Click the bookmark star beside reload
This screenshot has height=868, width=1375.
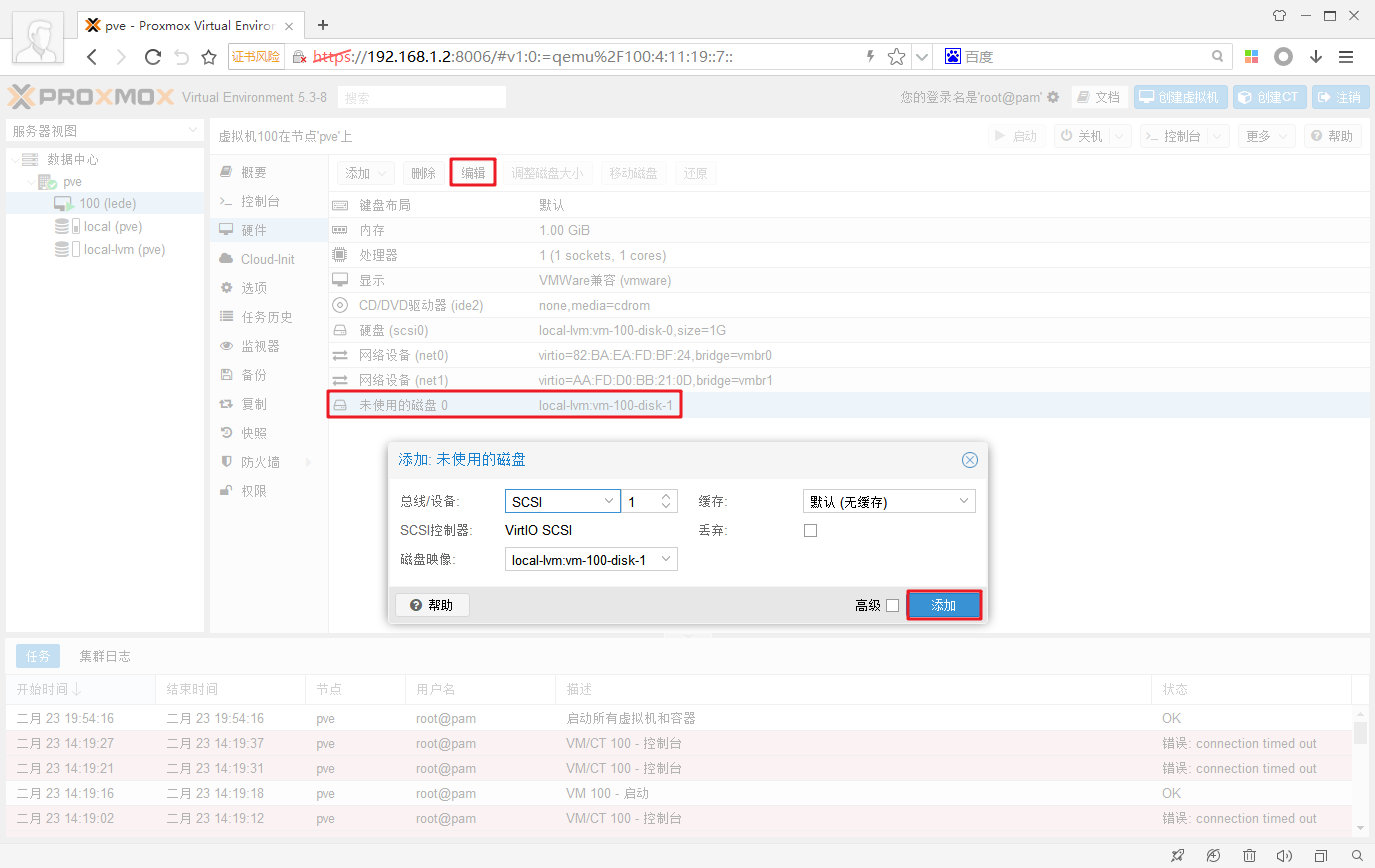pyautogui.click(x=209, y=57)
